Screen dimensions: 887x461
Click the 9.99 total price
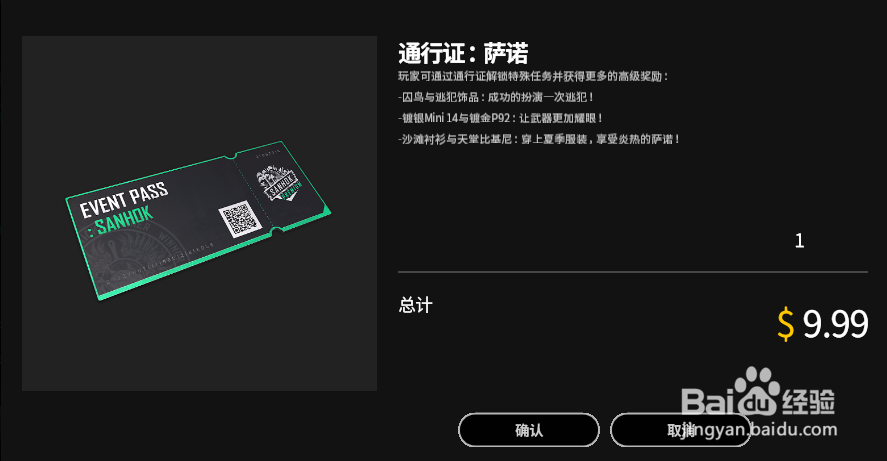pyautogui.click(x=835, y=324)
